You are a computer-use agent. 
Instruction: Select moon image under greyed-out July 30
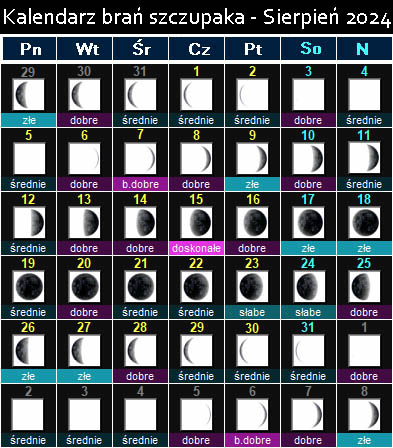pos(84,95)
